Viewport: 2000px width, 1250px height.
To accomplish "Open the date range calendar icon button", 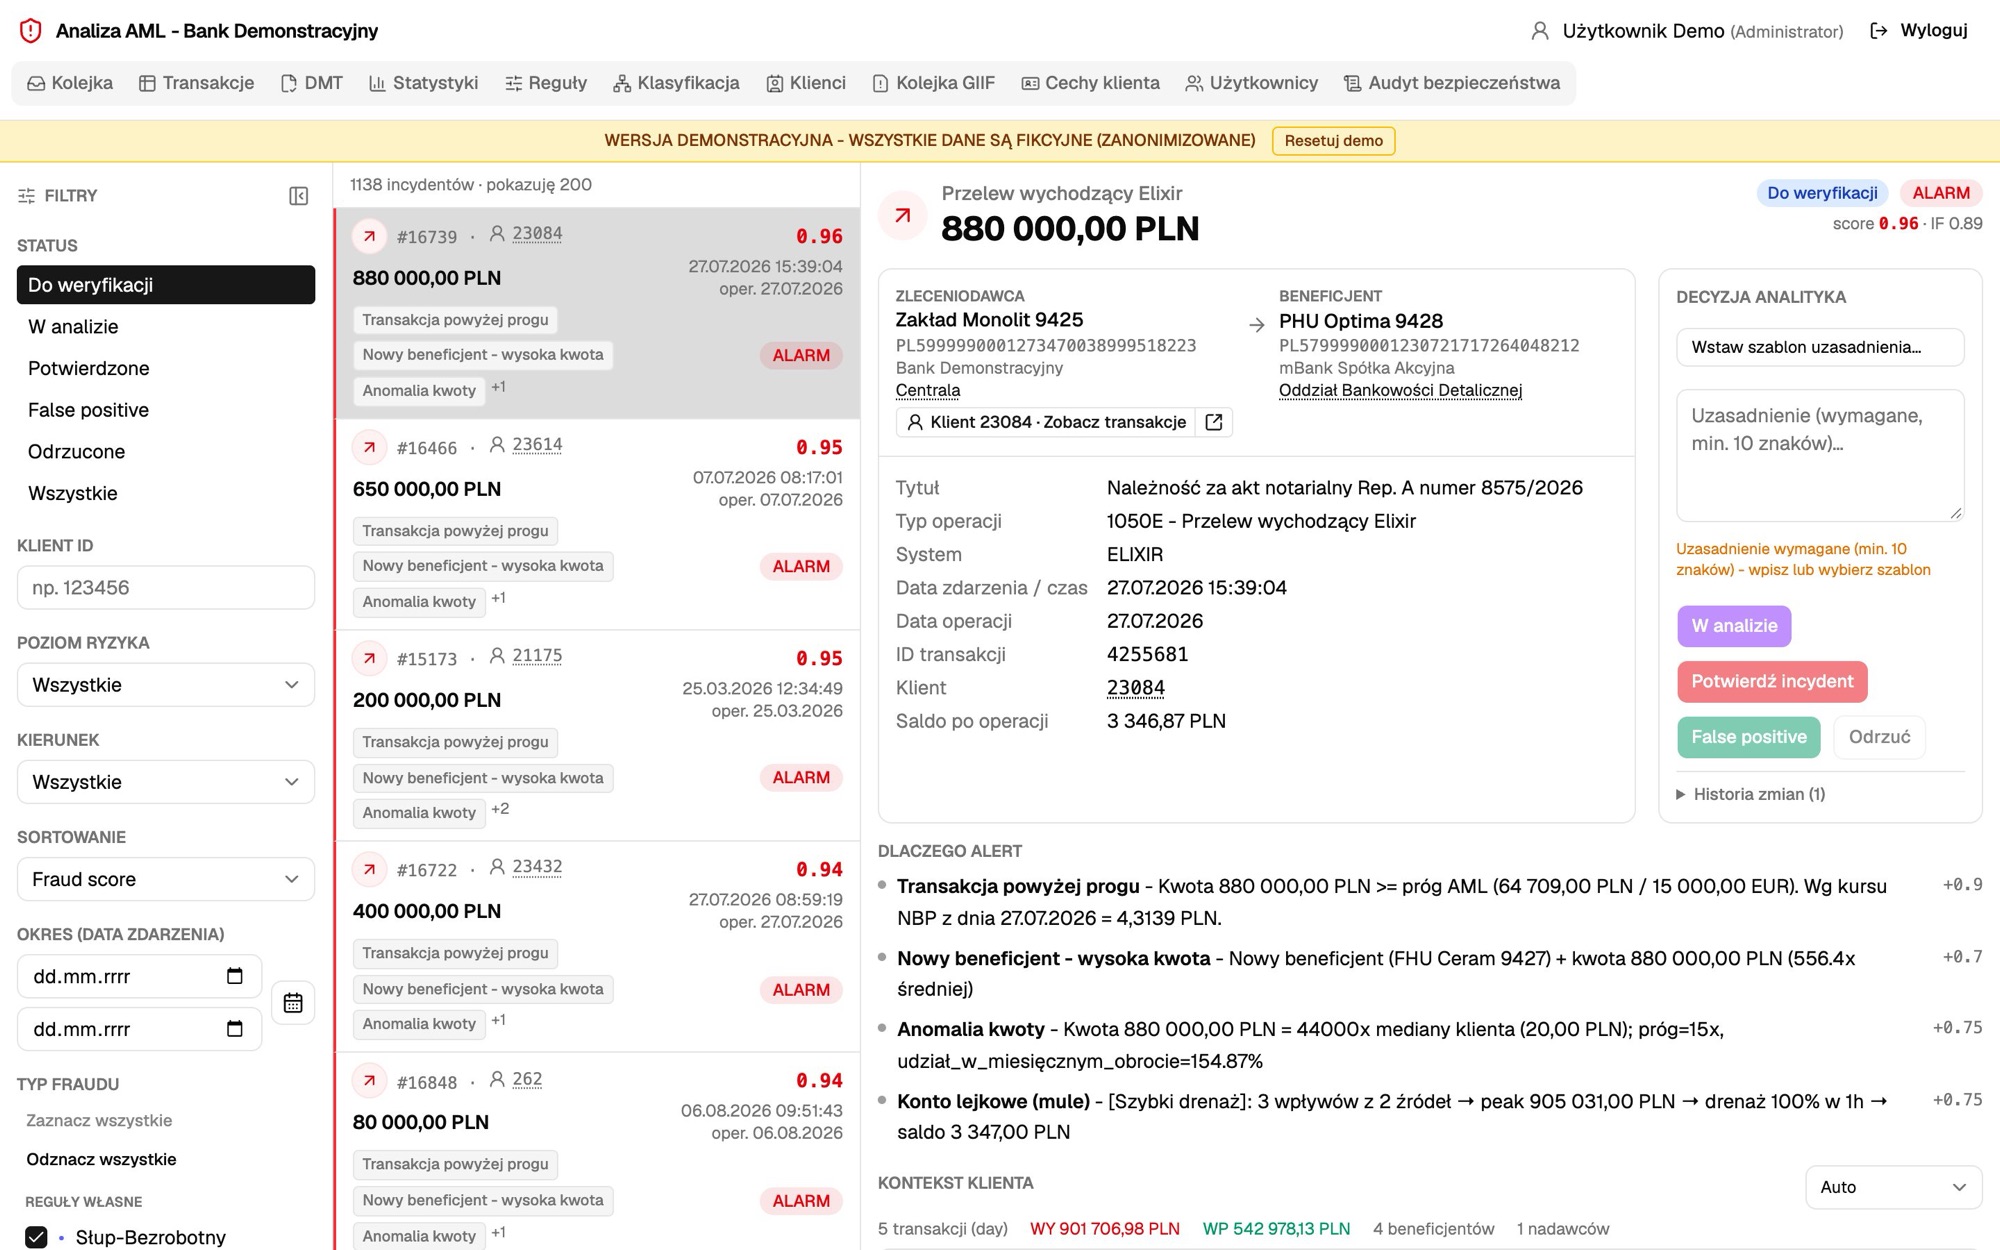I will (293, 1003).
